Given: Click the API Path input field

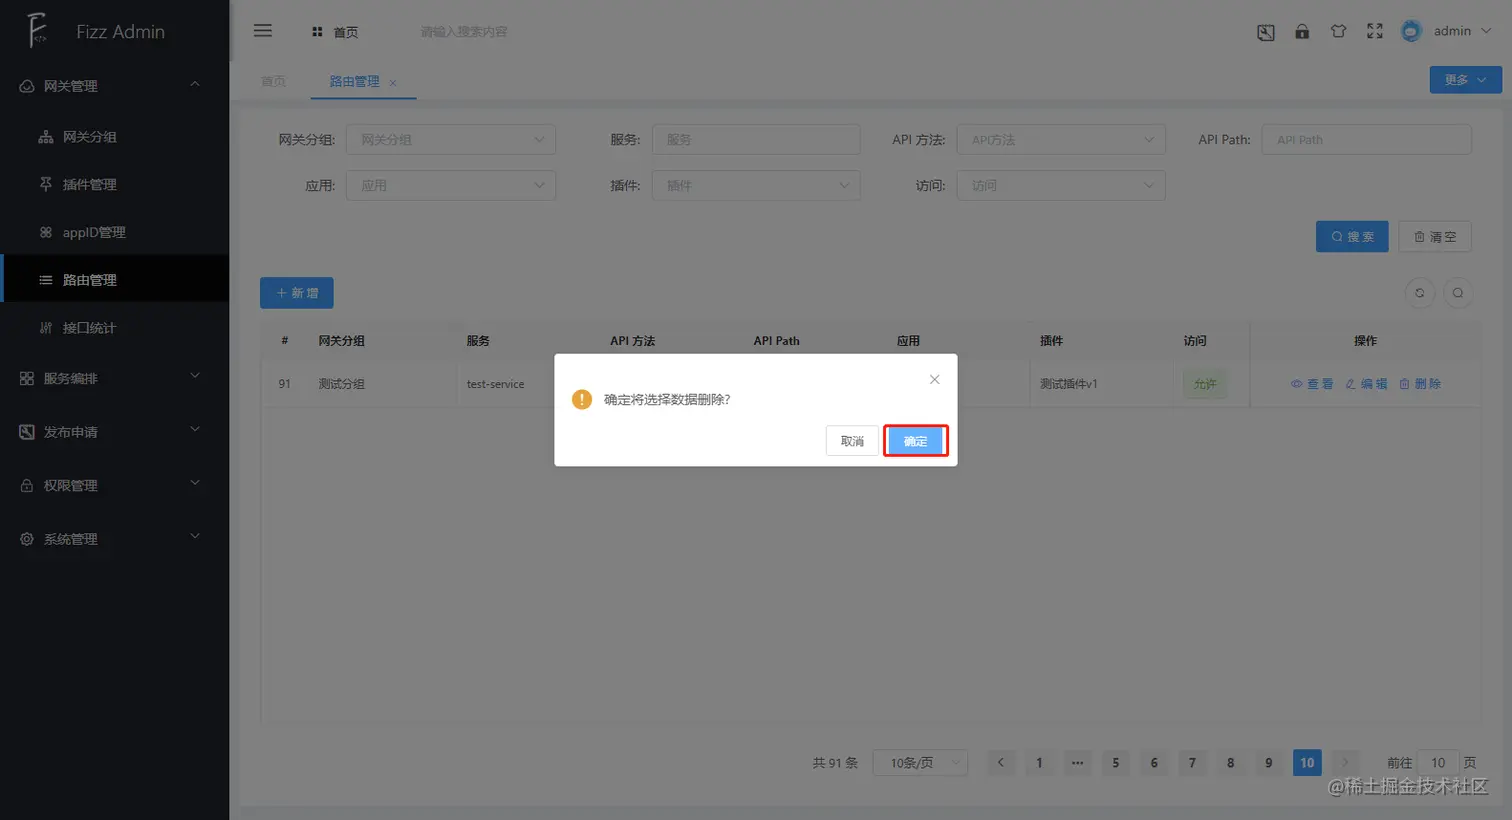Looking at the screenshot, I should point(1366,140).
